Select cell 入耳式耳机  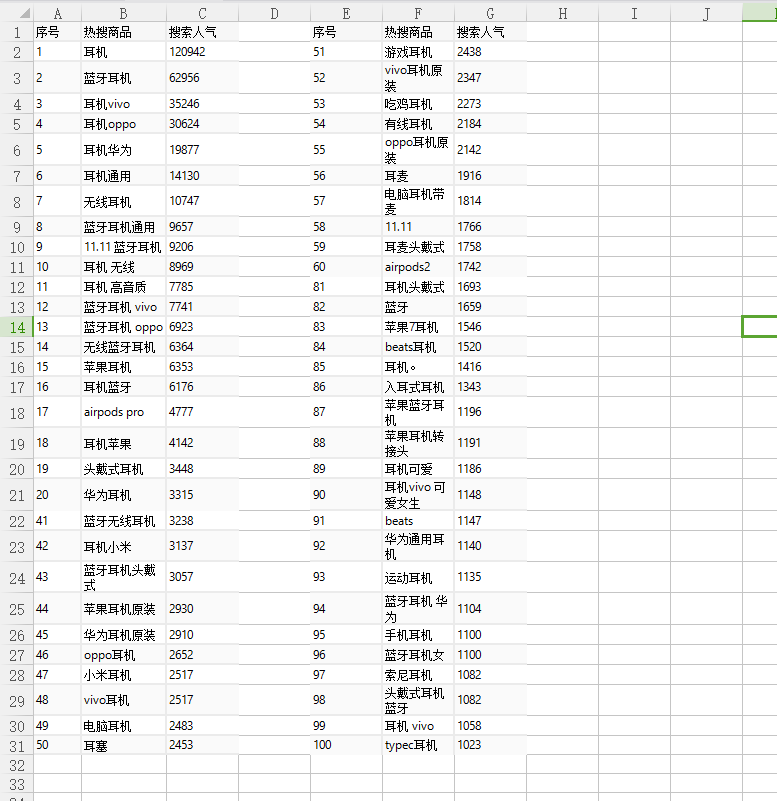coord(418,387)
